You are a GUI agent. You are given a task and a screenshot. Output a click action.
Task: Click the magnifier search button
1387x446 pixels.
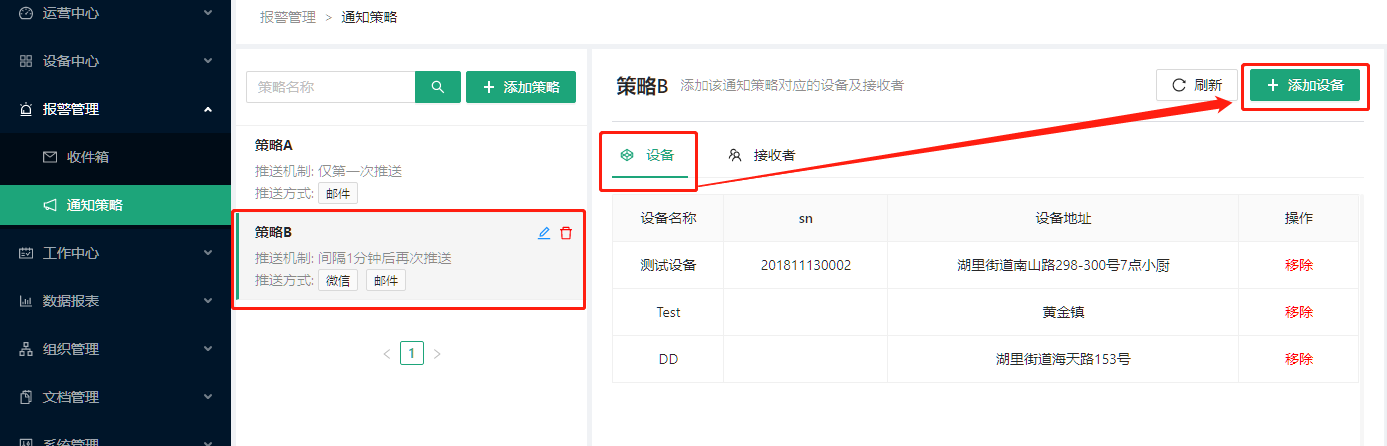click(x=438, y=87)
